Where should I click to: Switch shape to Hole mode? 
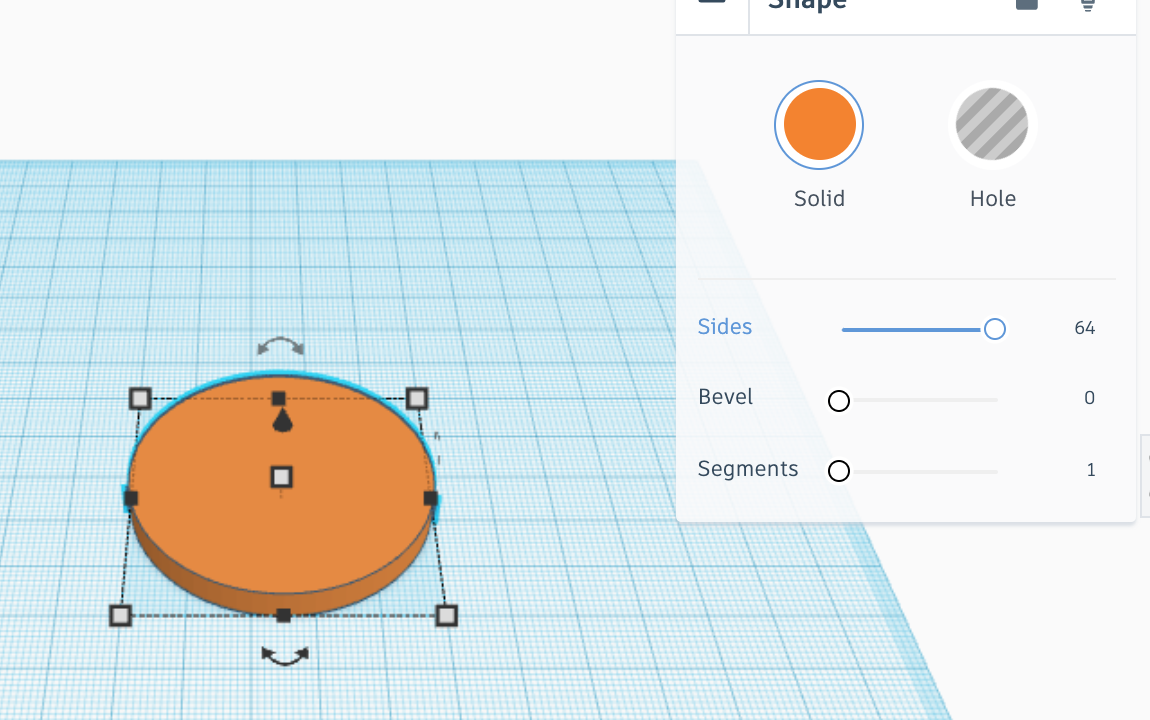coord(992,125)
